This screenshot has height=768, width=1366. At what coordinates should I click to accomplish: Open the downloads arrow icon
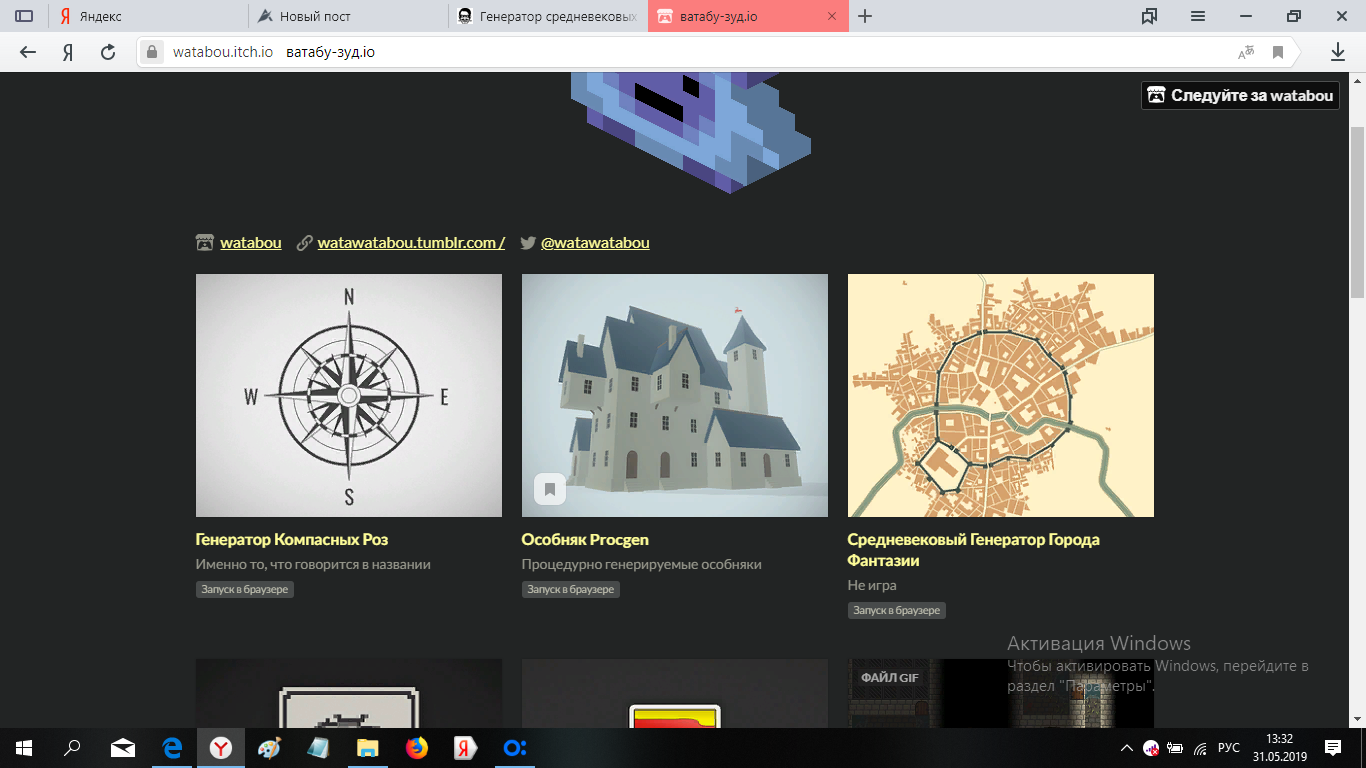(x=1337, y=53)
